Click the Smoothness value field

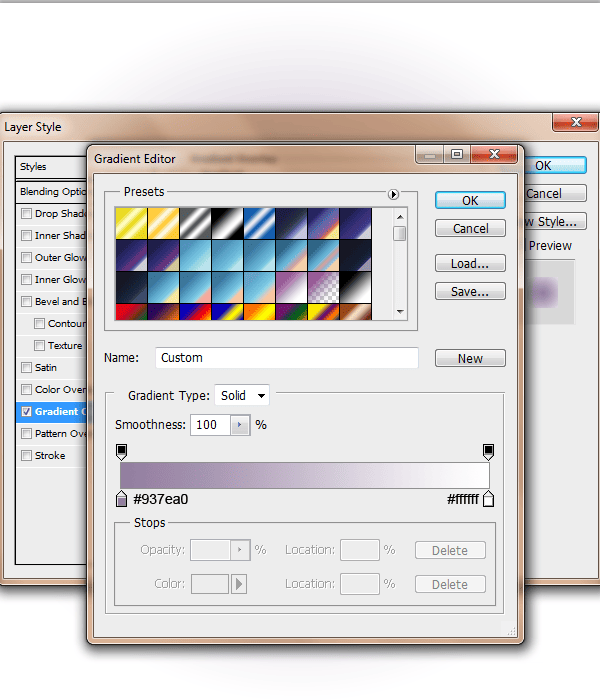point(210,425)
